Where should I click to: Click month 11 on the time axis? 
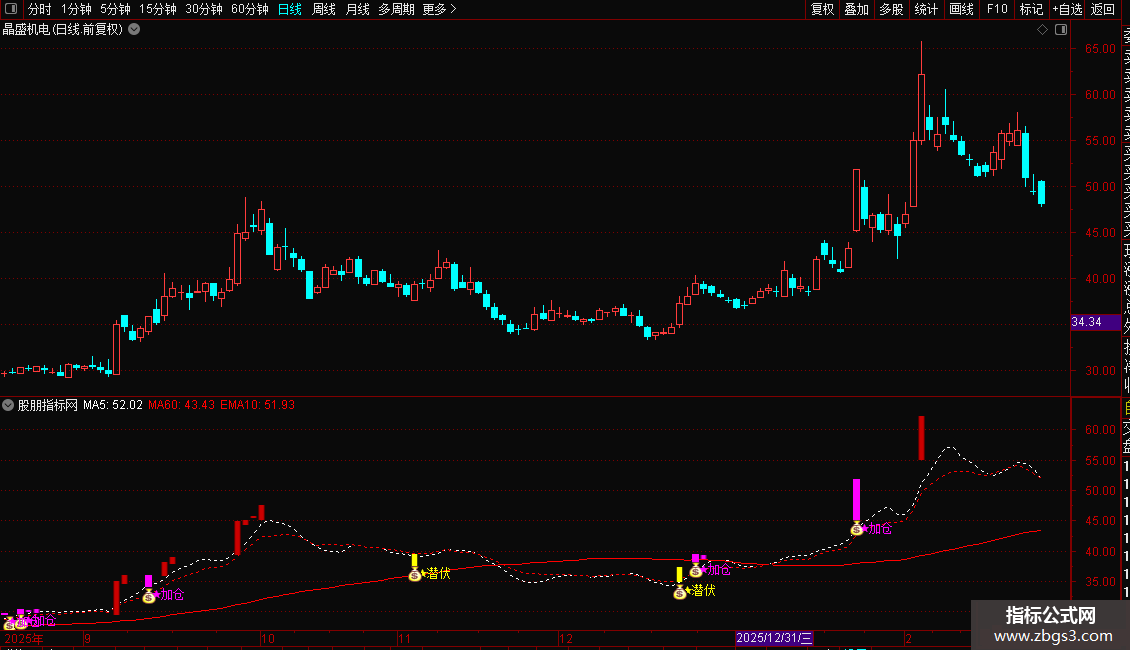404,638
